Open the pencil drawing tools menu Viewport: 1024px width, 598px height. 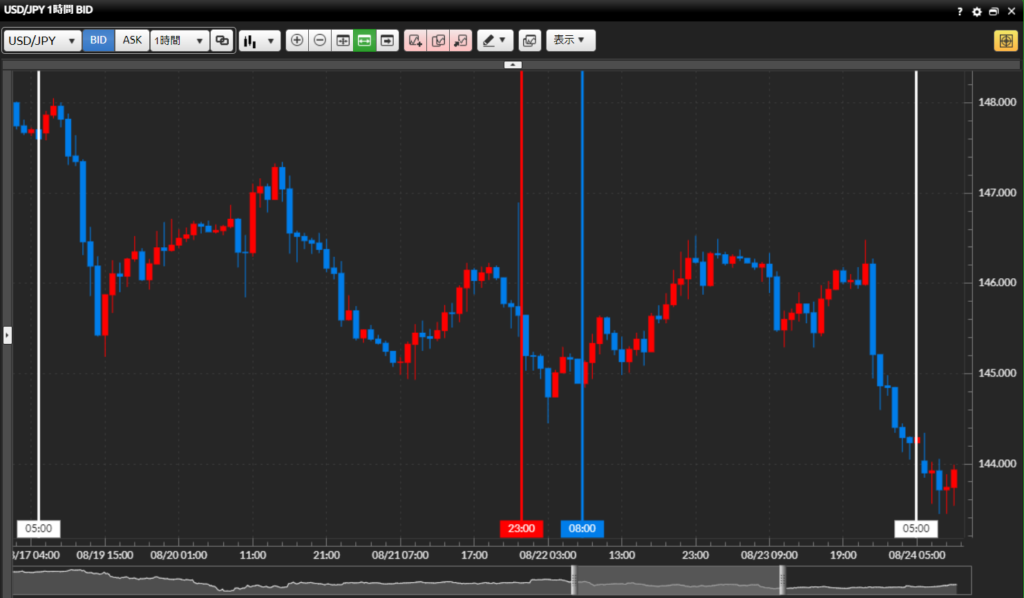click(494, 41)
